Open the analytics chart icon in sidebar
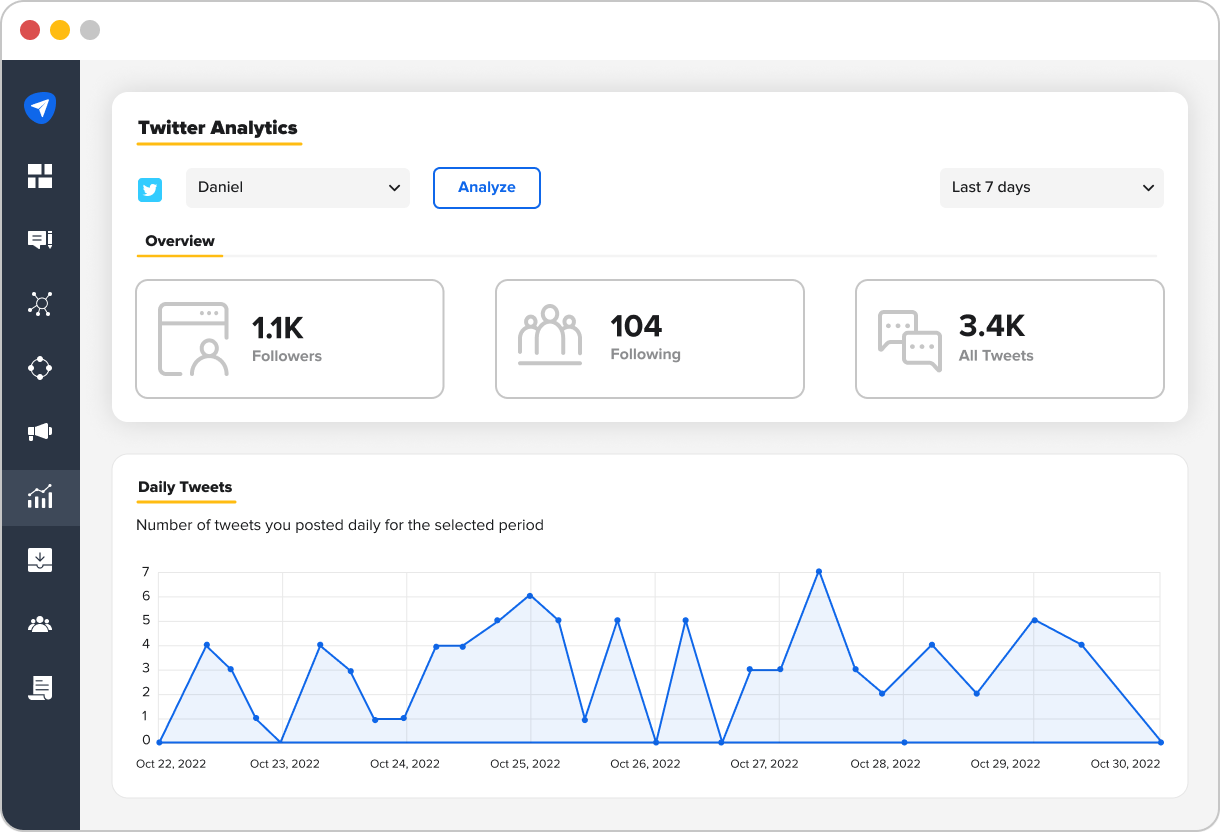Image resolution: width=1220 pixels, height=832 pixels. (40, 496)
